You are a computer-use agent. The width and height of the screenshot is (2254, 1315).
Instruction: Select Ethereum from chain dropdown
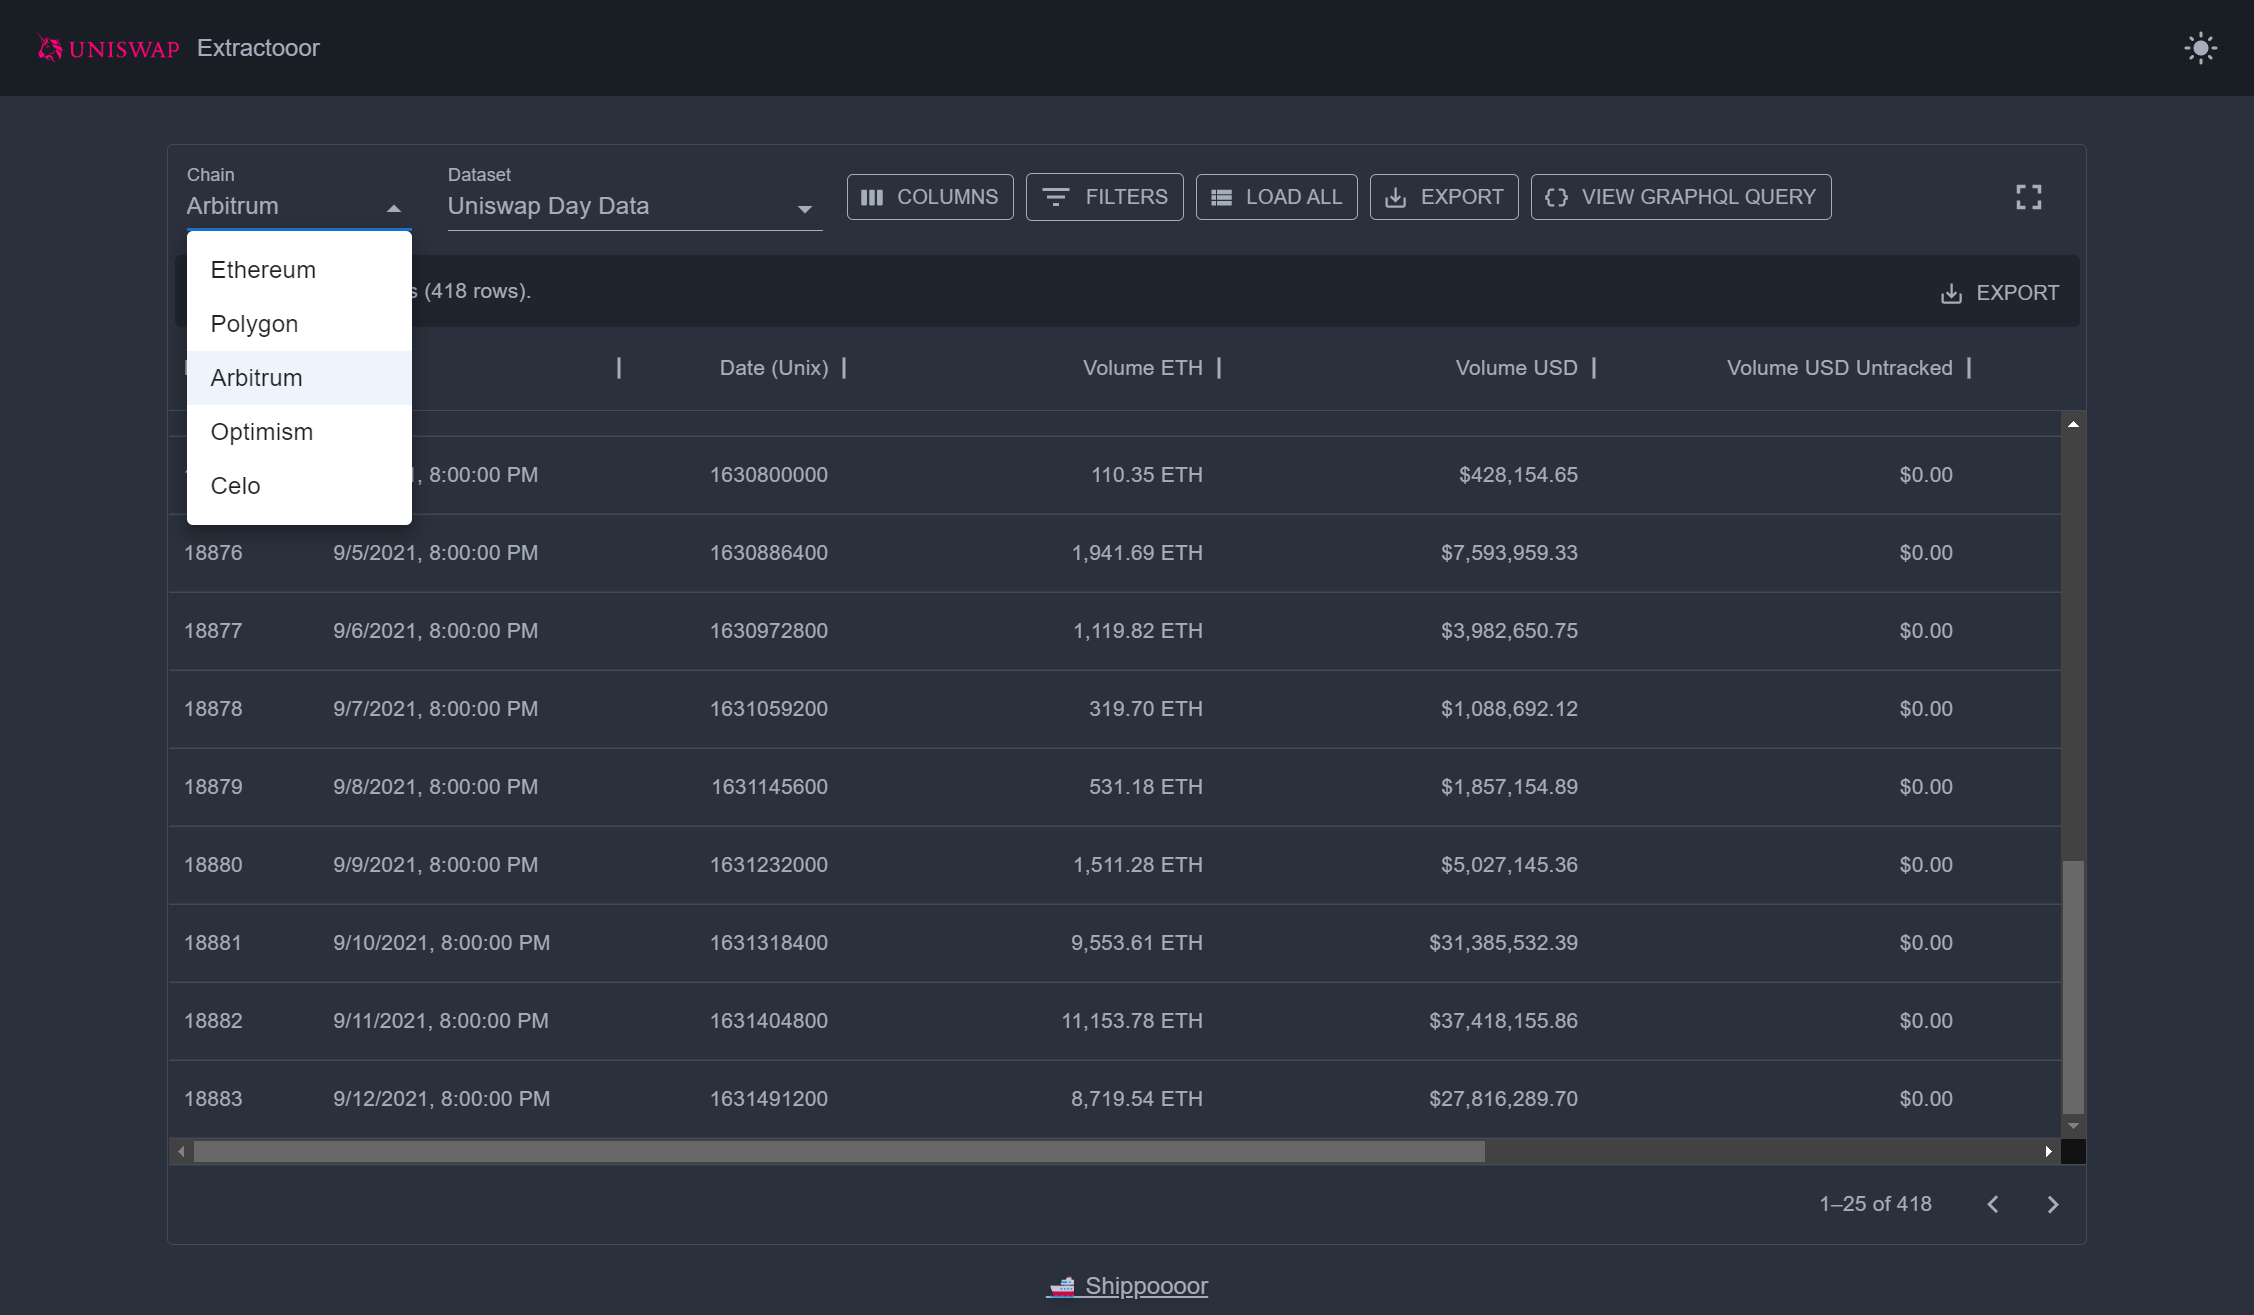pyautogui.click(x=263, y=269)
